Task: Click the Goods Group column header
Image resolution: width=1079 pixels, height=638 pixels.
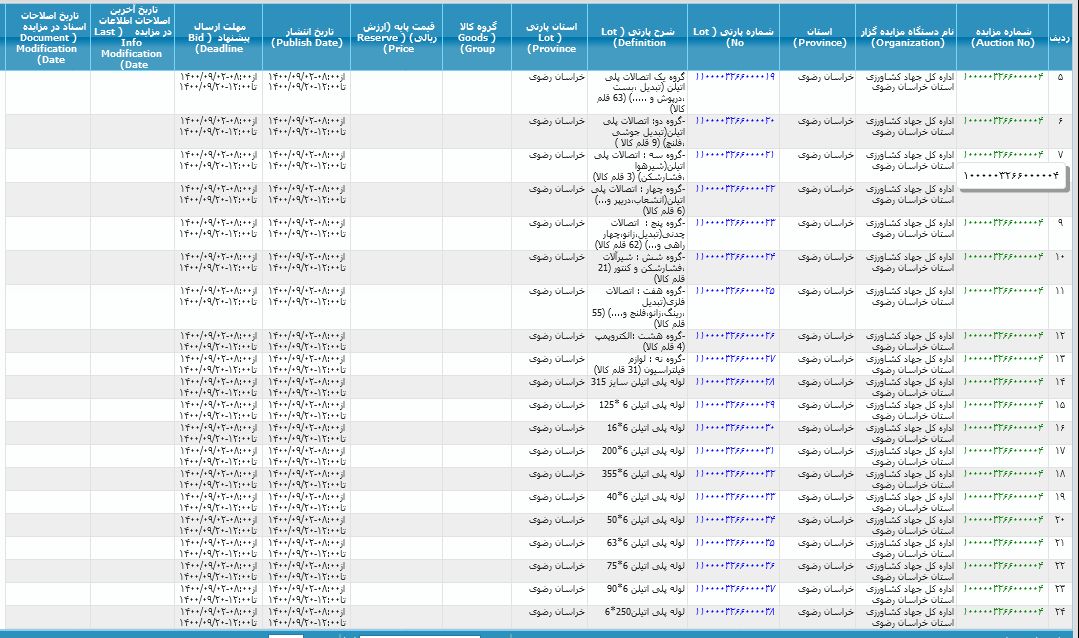Action: (x=477, y=37)
